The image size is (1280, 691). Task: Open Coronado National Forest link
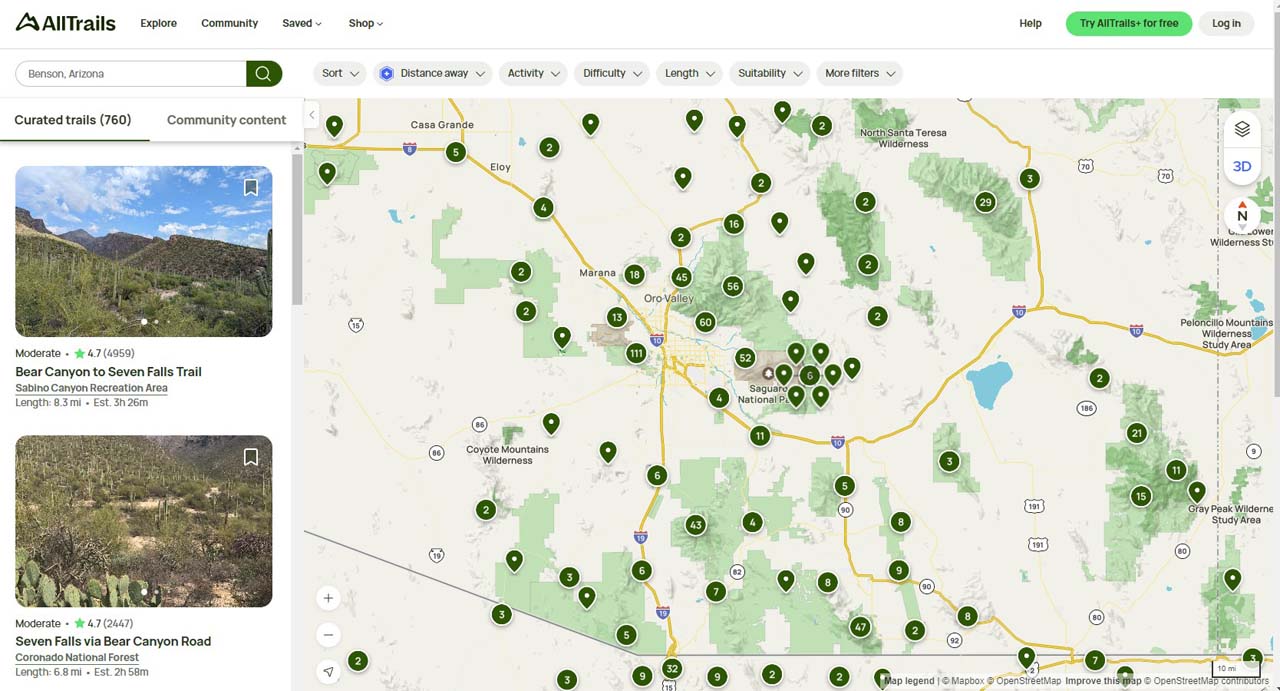coord(77,658)
